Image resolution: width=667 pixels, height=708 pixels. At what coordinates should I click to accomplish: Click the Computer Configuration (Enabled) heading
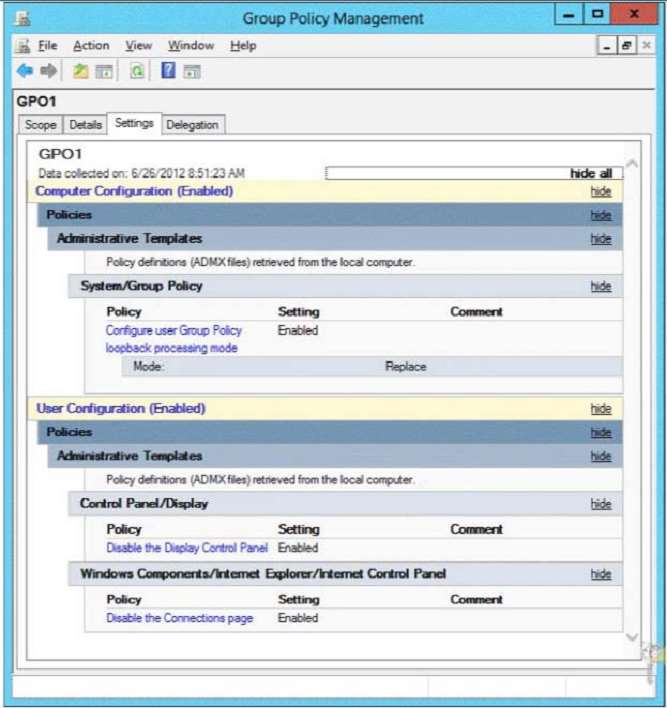[134, 191]
